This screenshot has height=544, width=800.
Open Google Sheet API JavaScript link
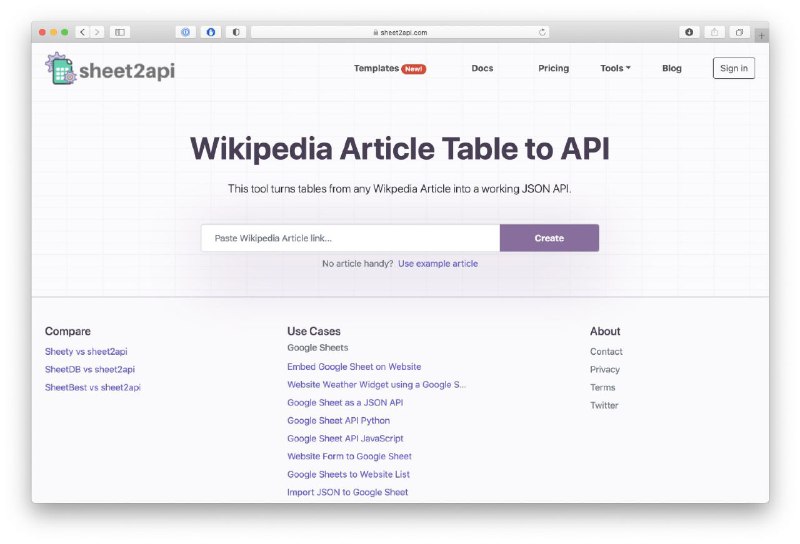pyautogui.click(x=345, y=438)
